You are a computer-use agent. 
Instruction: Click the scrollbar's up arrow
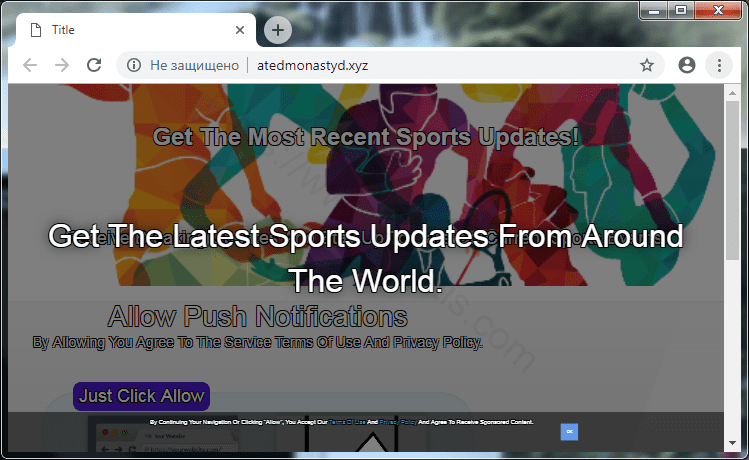pos(732,92)
